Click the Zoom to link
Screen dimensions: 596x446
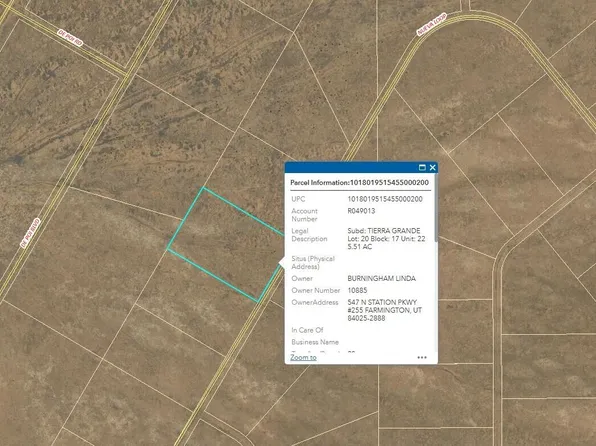pos(303,357)
